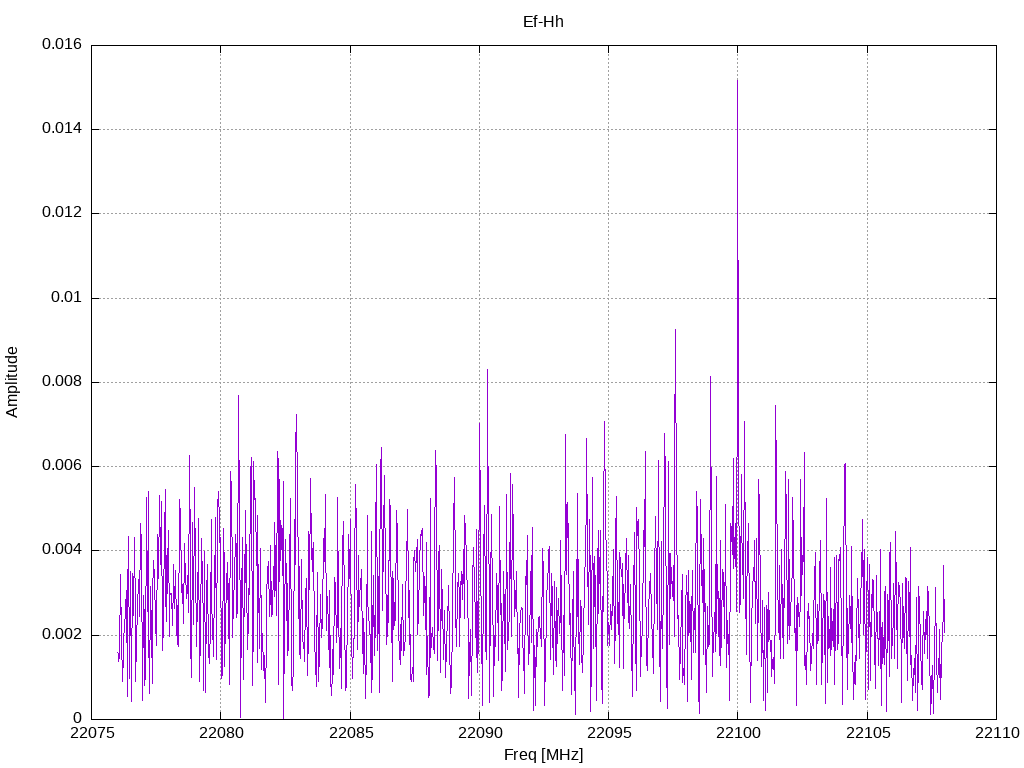Click the Freq [MHz] x-axis label
The image size is (1024, 768).
[543, 755]
